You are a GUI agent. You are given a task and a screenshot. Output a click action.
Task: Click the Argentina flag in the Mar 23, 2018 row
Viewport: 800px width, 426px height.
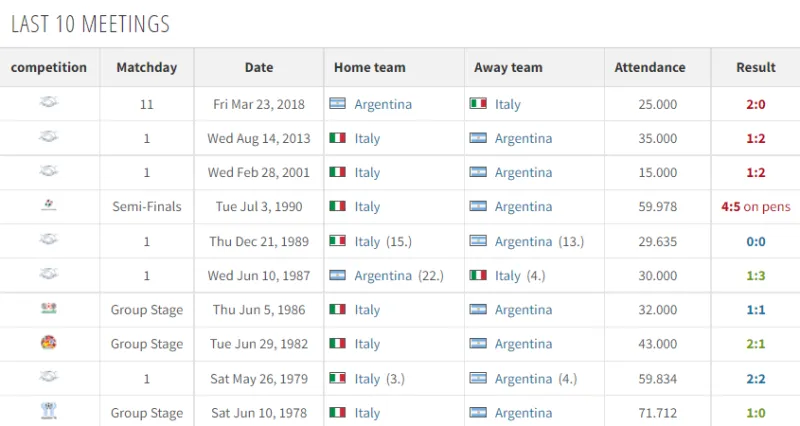tap(337, 104)
